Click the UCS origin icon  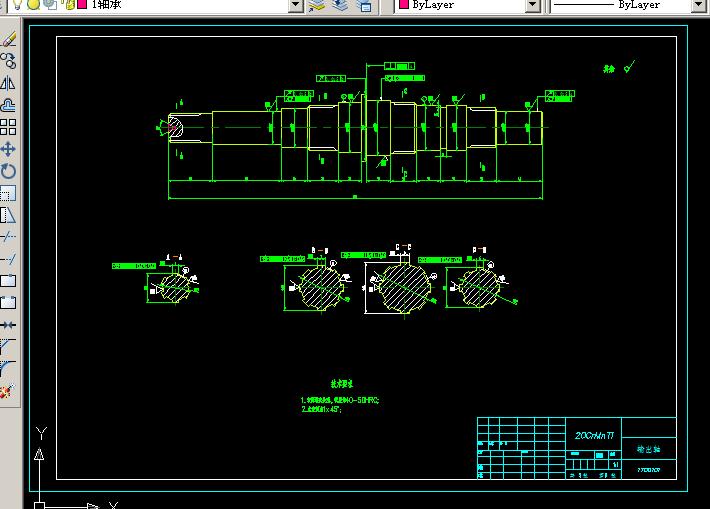click(x=39, y=505)
